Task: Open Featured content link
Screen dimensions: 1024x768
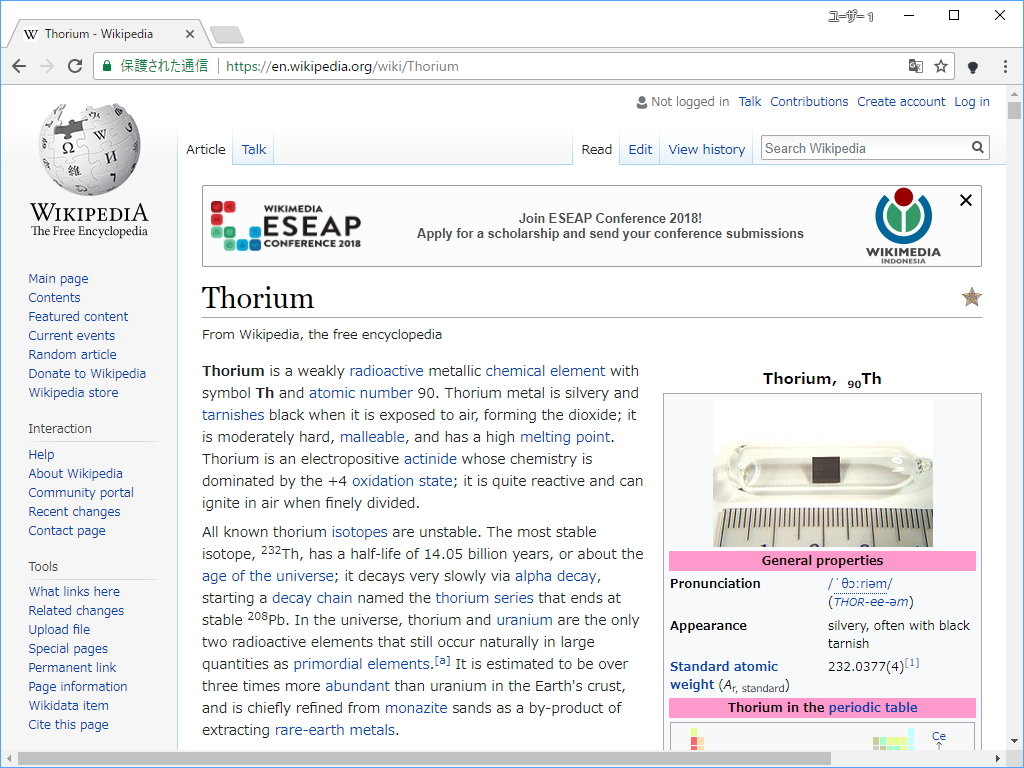Action: coord(78,317)
